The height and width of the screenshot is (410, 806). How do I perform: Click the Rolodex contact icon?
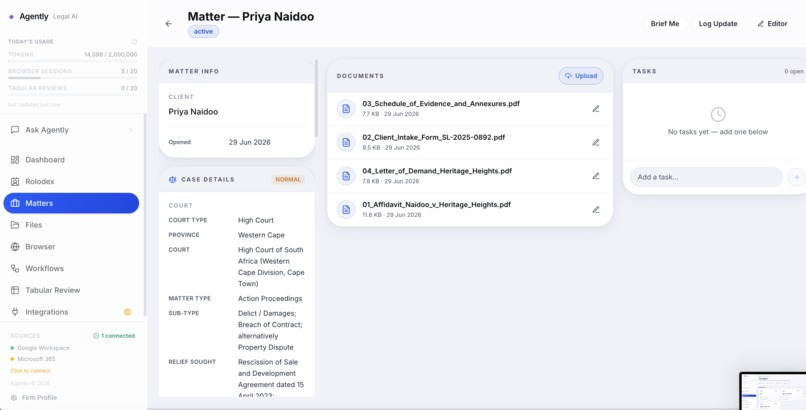(15, 181)
